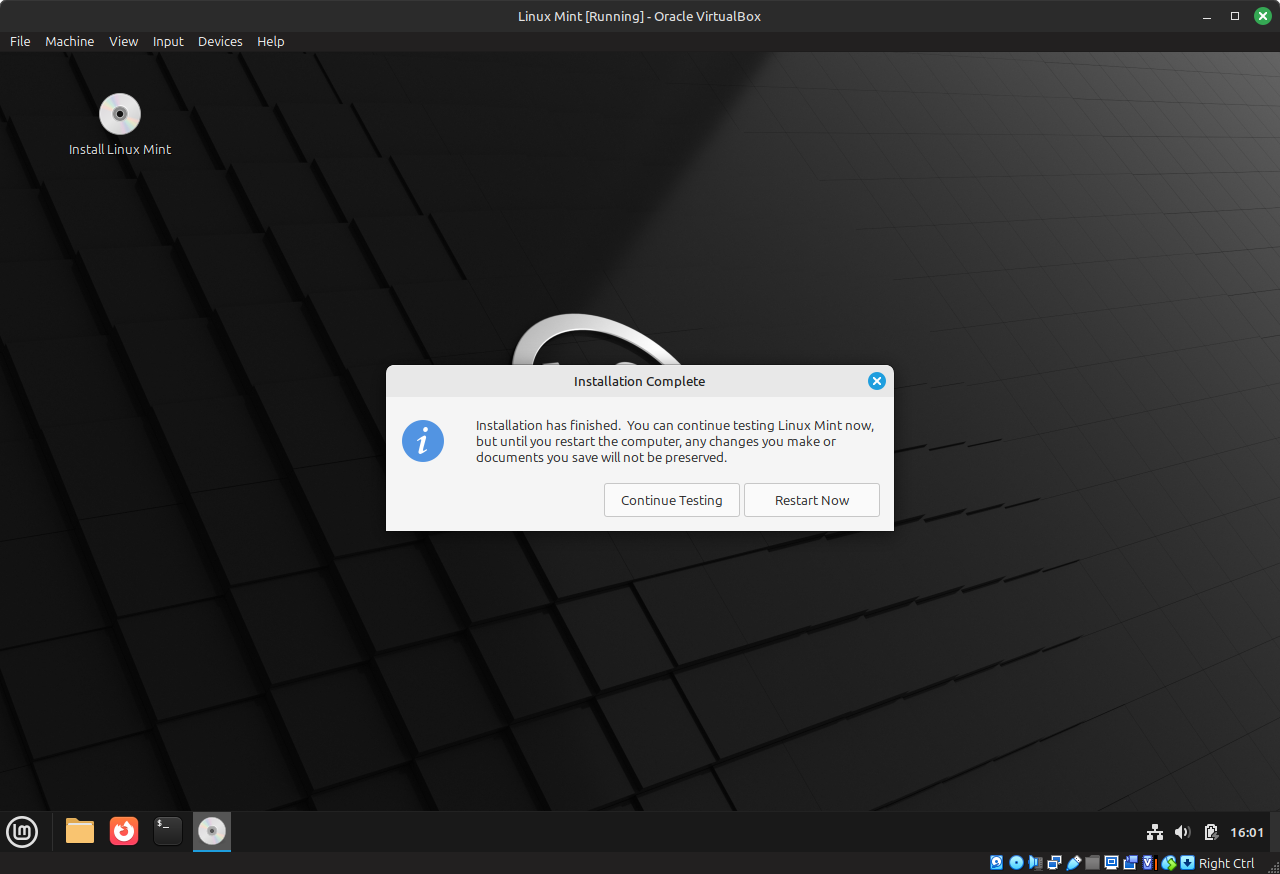Image resolution: width=1280 pixels, height=874 pixels.
Task: Click the VirtualBox CPU virtualization indicator
Action: (x=1149, y=863)
